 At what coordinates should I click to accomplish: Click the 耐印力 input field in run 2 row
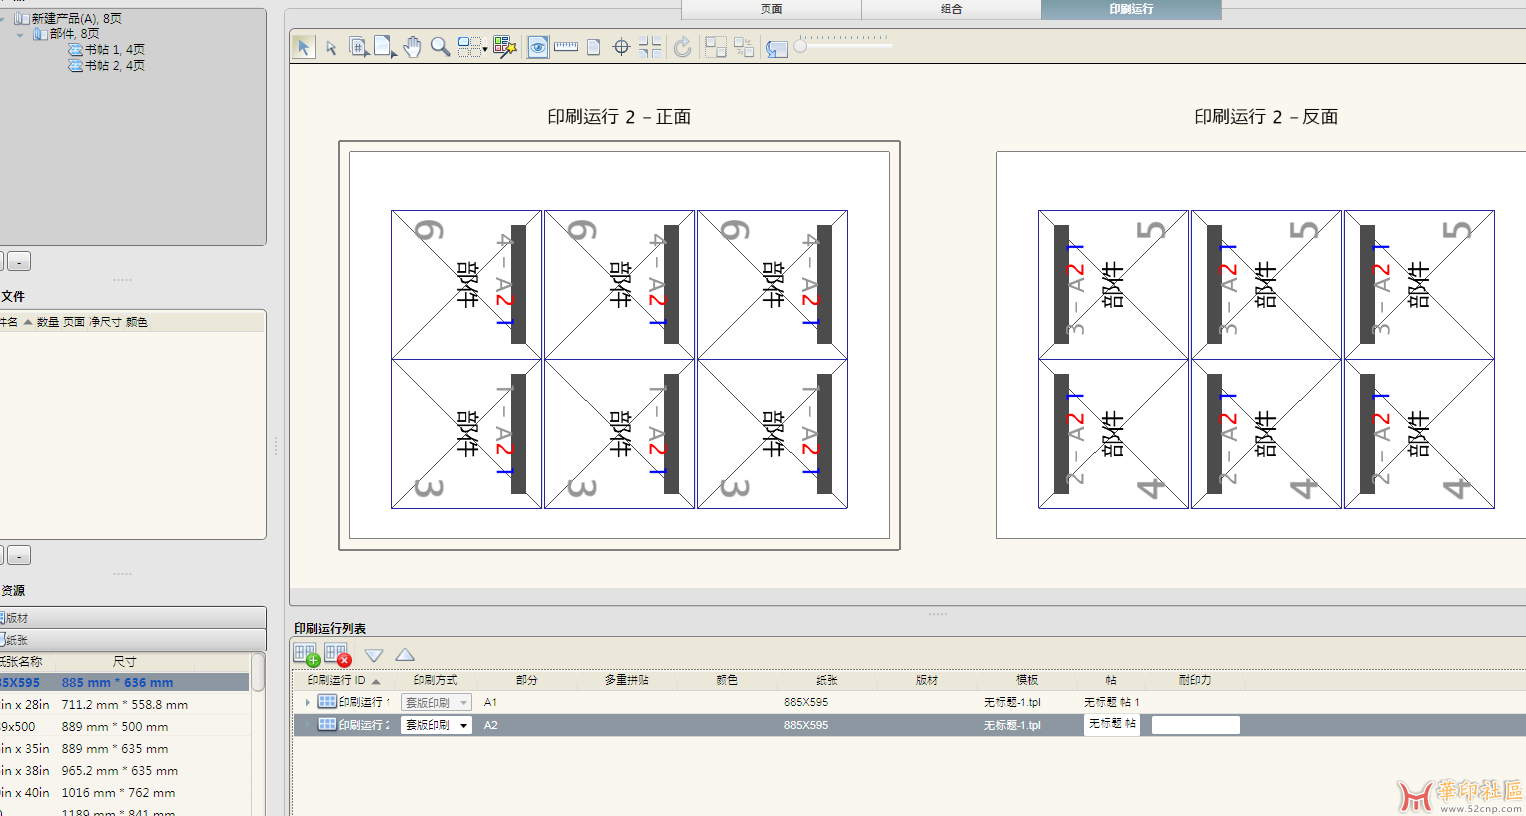[1196, 725]
